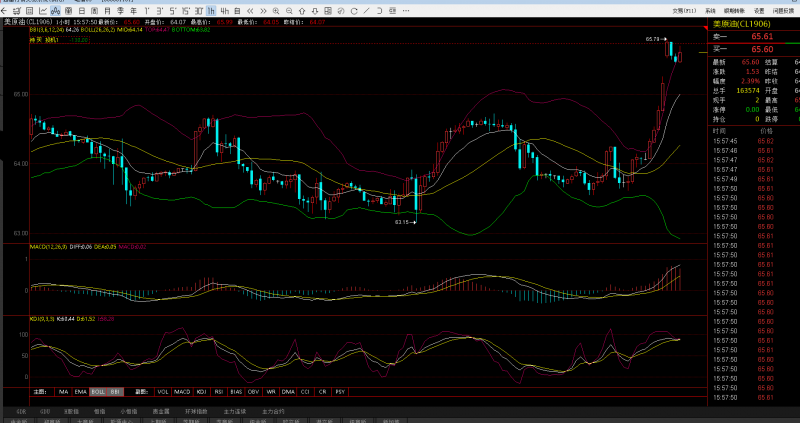Open the 设置 settings menu
800x423 pixels.
(759, 11)
